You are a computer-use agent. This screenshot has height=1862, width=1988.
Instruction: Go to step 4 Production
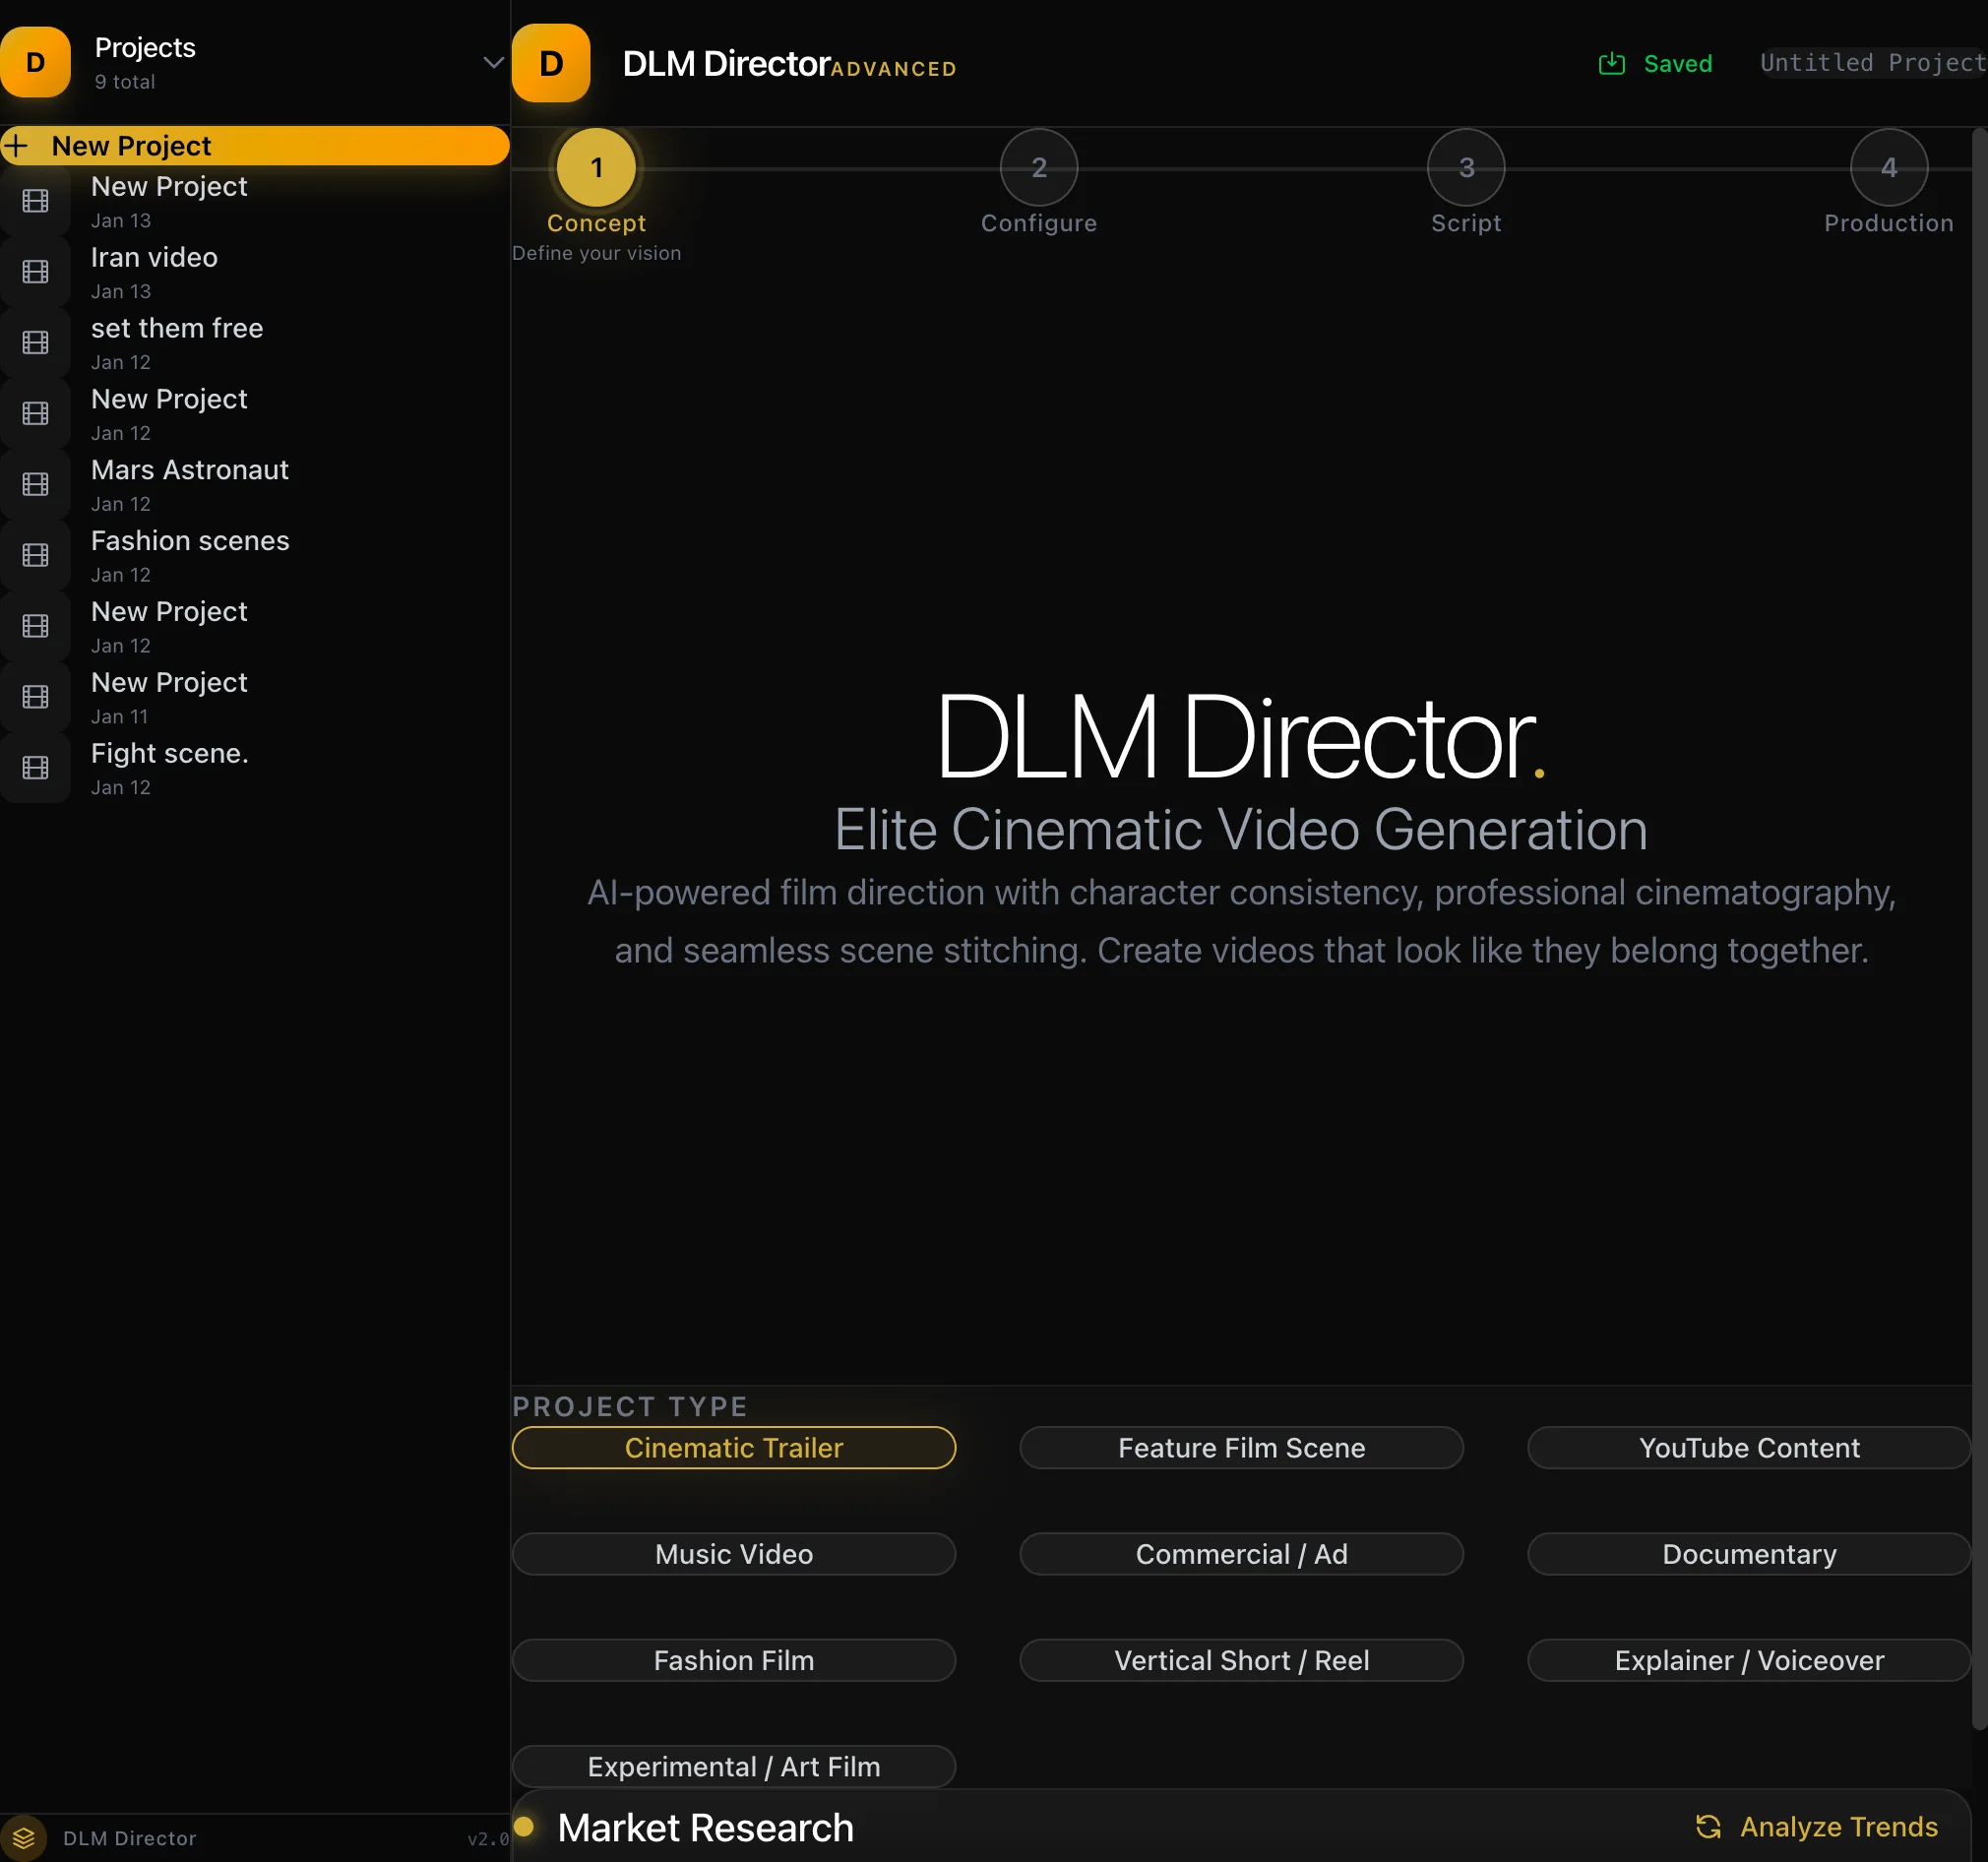[1889, 167]
